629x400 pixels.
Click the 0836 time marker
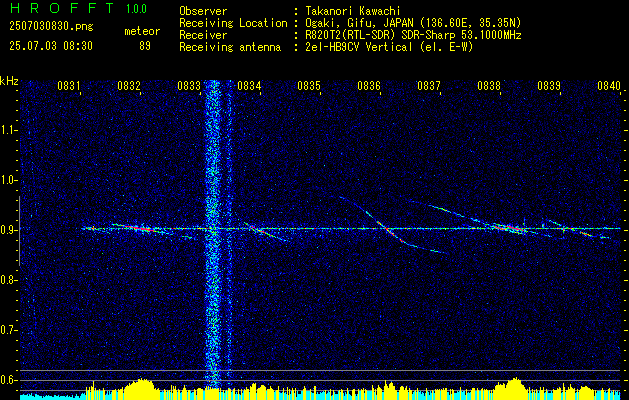coord(369,86)
